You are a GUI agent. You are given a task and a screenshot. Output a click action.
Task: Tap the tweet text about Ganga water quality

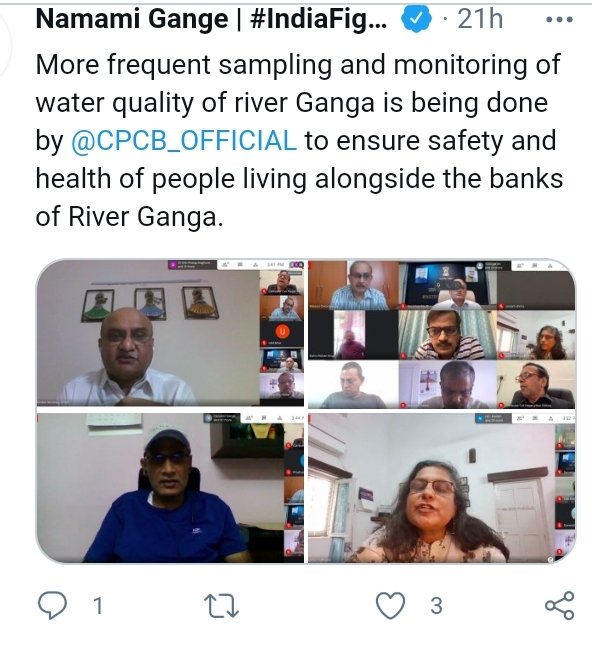coord(299,141)
